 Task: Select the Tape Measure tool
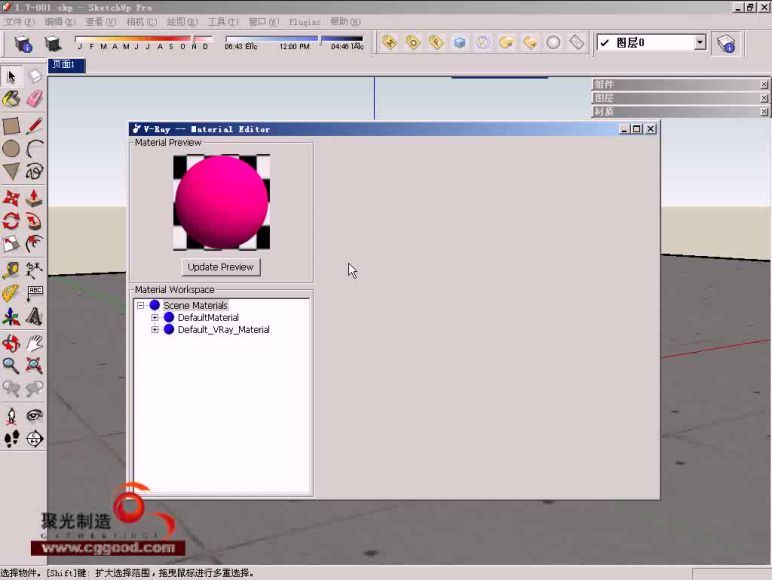11,270
